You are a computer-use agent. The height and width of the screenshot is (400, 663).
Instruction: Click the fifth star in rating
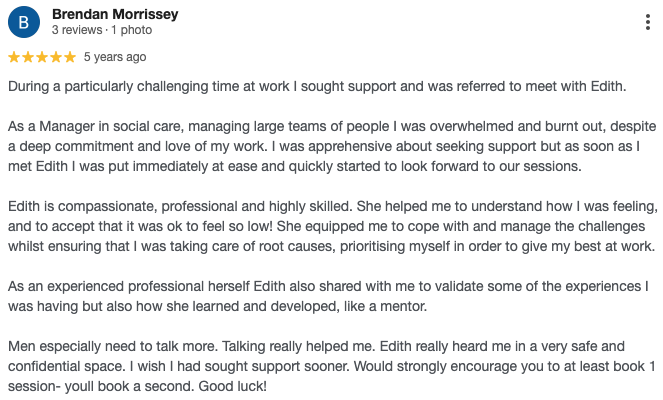coord(69,57)
